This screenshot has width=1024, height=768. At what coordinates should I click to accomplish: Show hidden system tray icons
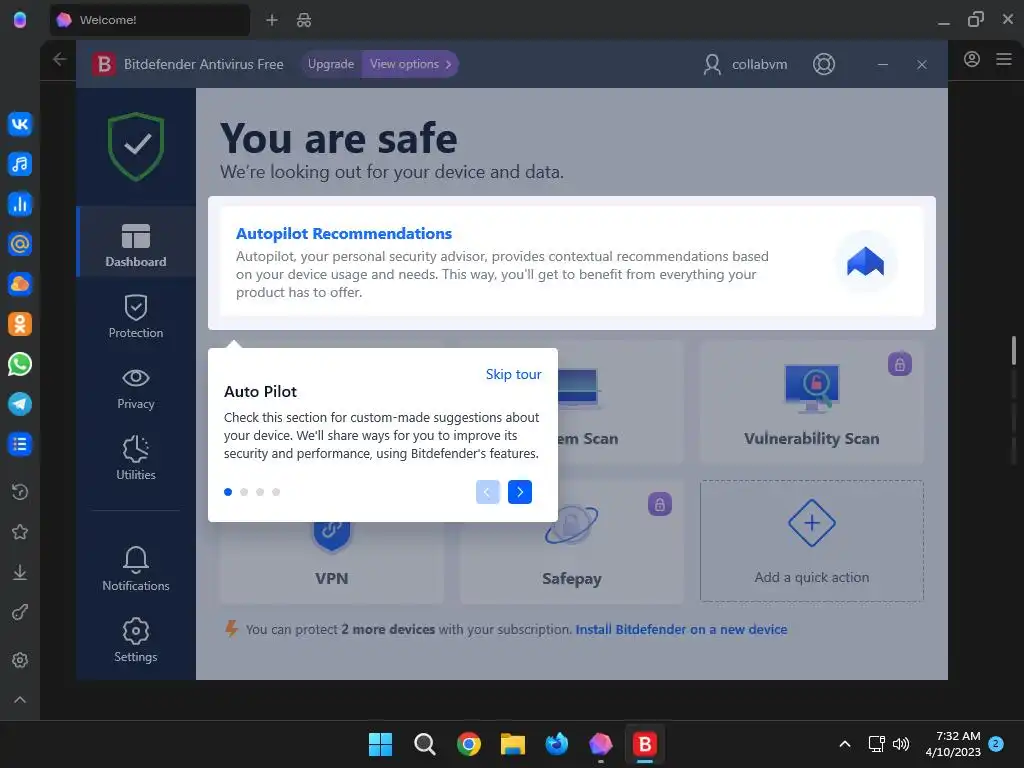point(844,744)
